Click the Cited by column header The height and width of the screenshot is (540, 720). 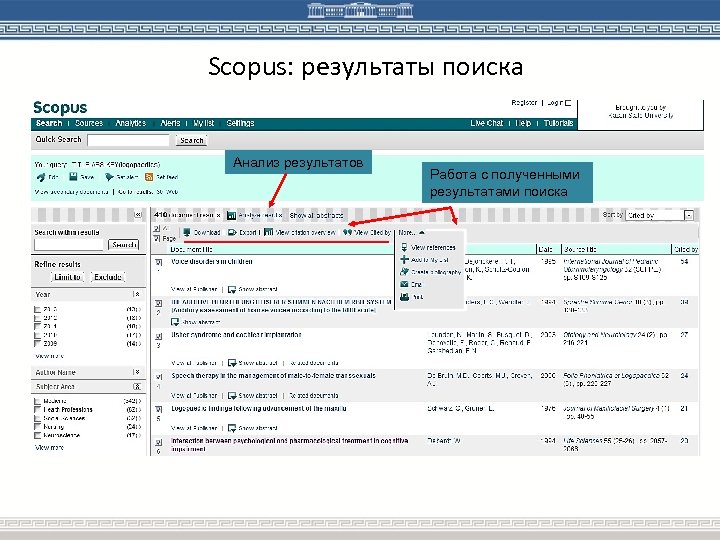pos(686,249)
